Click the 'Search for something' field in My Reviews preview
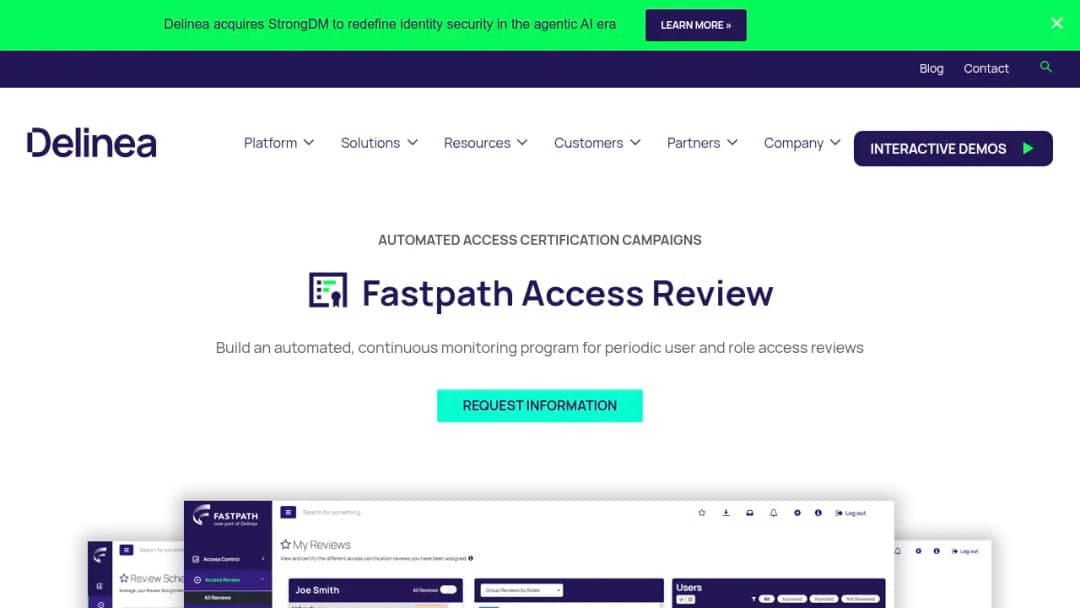The image size is (1080, 608). [333, 512]
